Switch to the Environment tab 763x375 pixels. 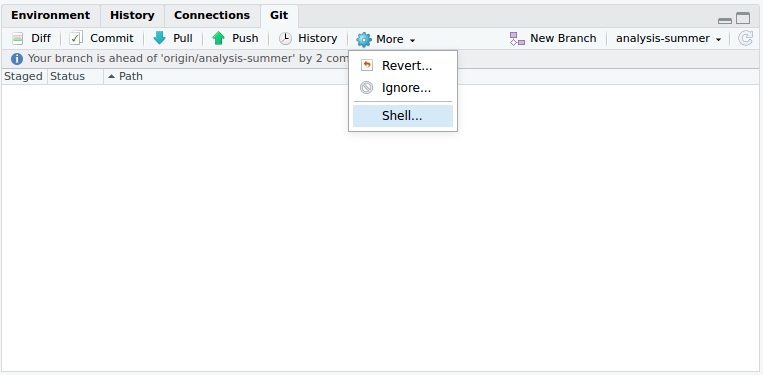(51, 16)
